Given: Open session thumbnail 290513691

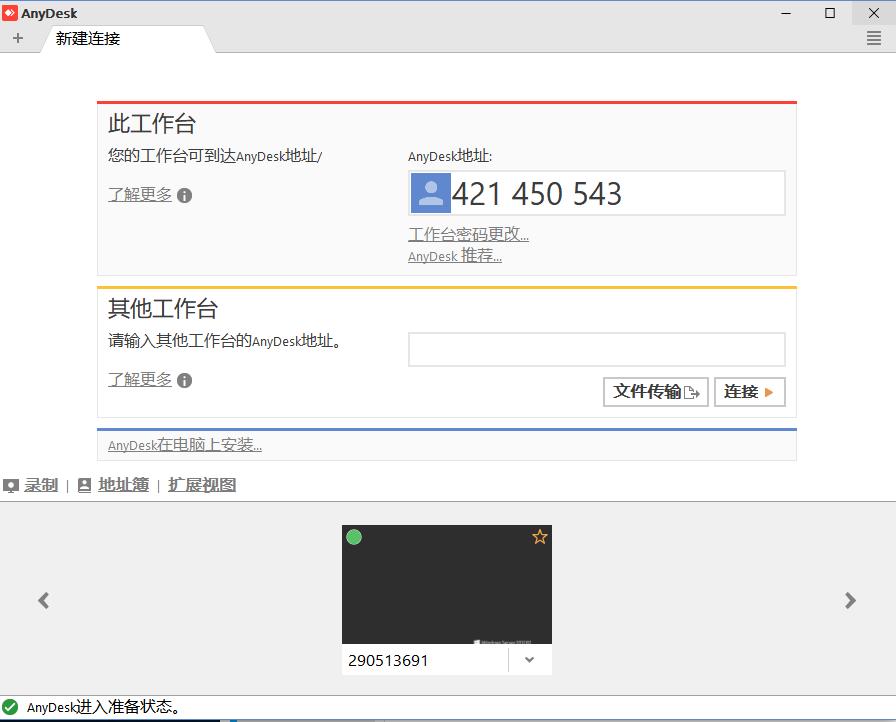Looking at the screenshot, I should [x=447, y=584].
